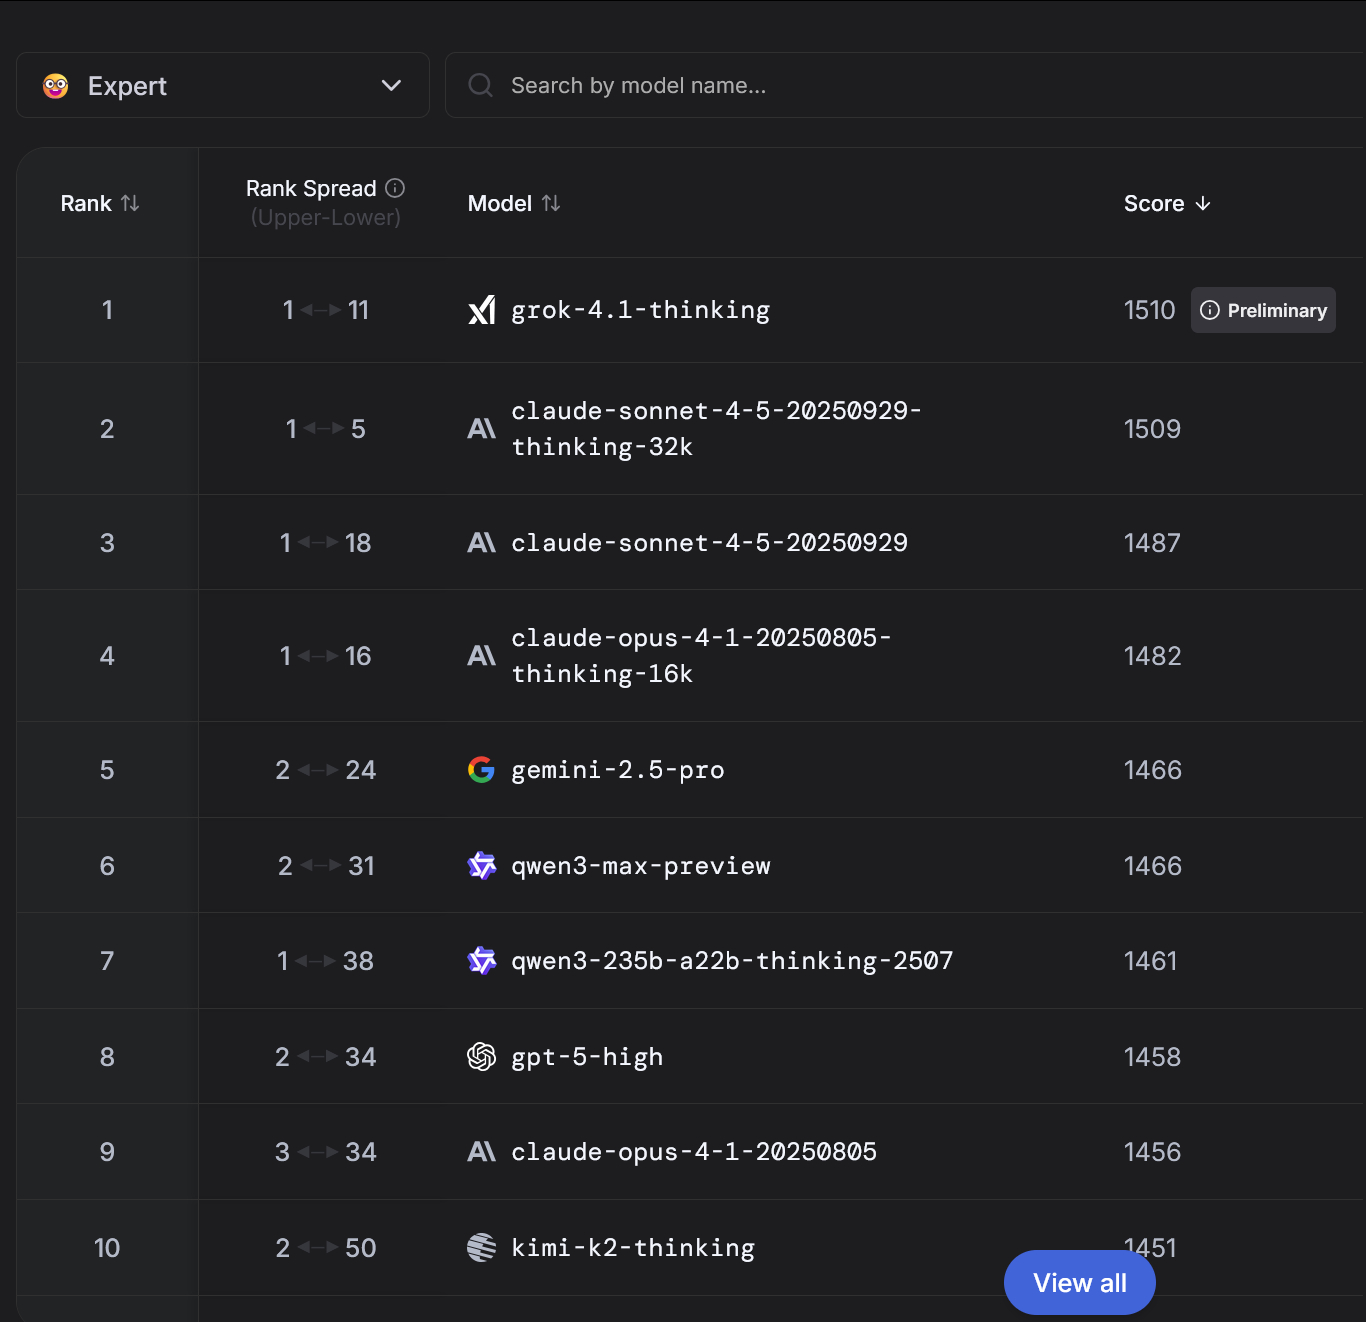Click the Preliminary badge next to score 1510

coord(1263,310)
